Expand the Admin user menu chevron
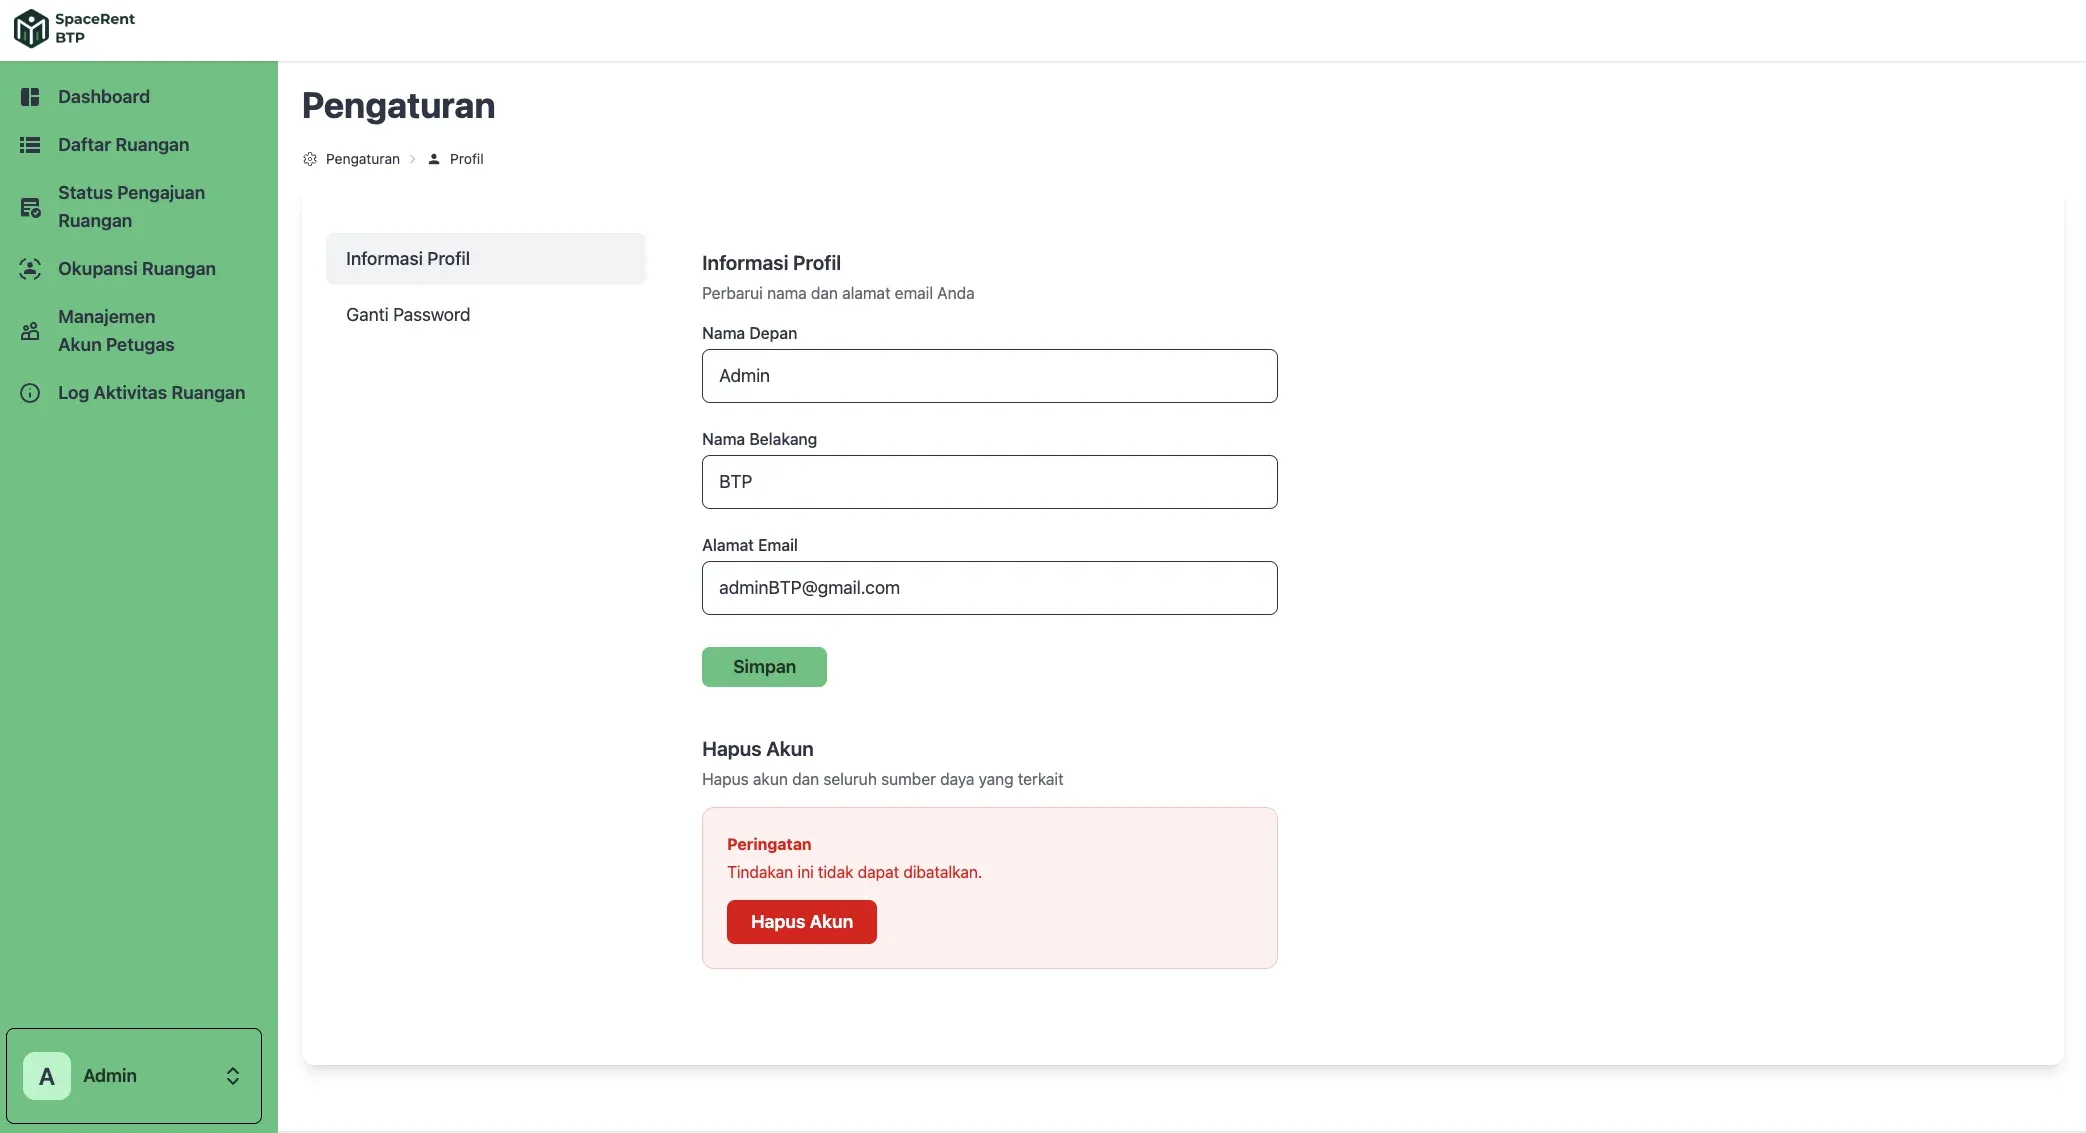Viewport: 2086px width, 1133px height. 233,1076
